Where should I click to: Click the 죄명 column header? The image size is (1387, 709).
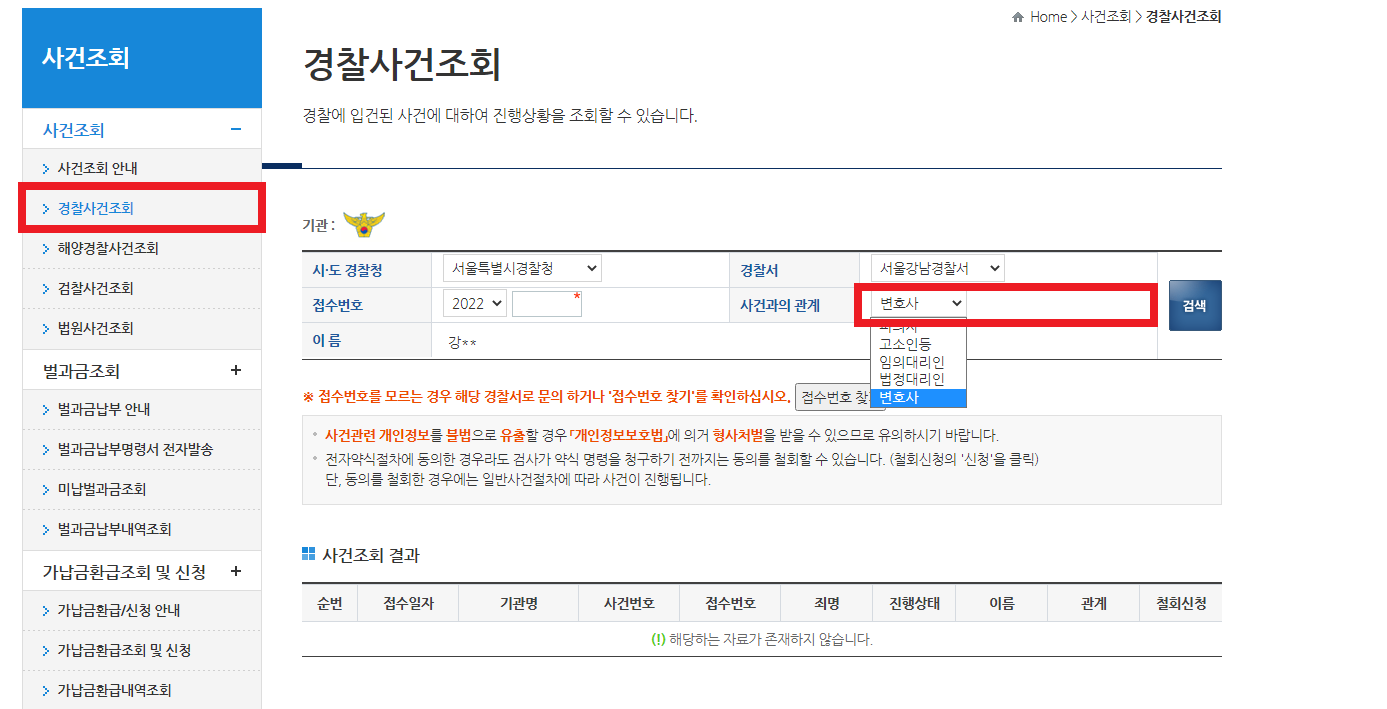(x=826, y=603)
